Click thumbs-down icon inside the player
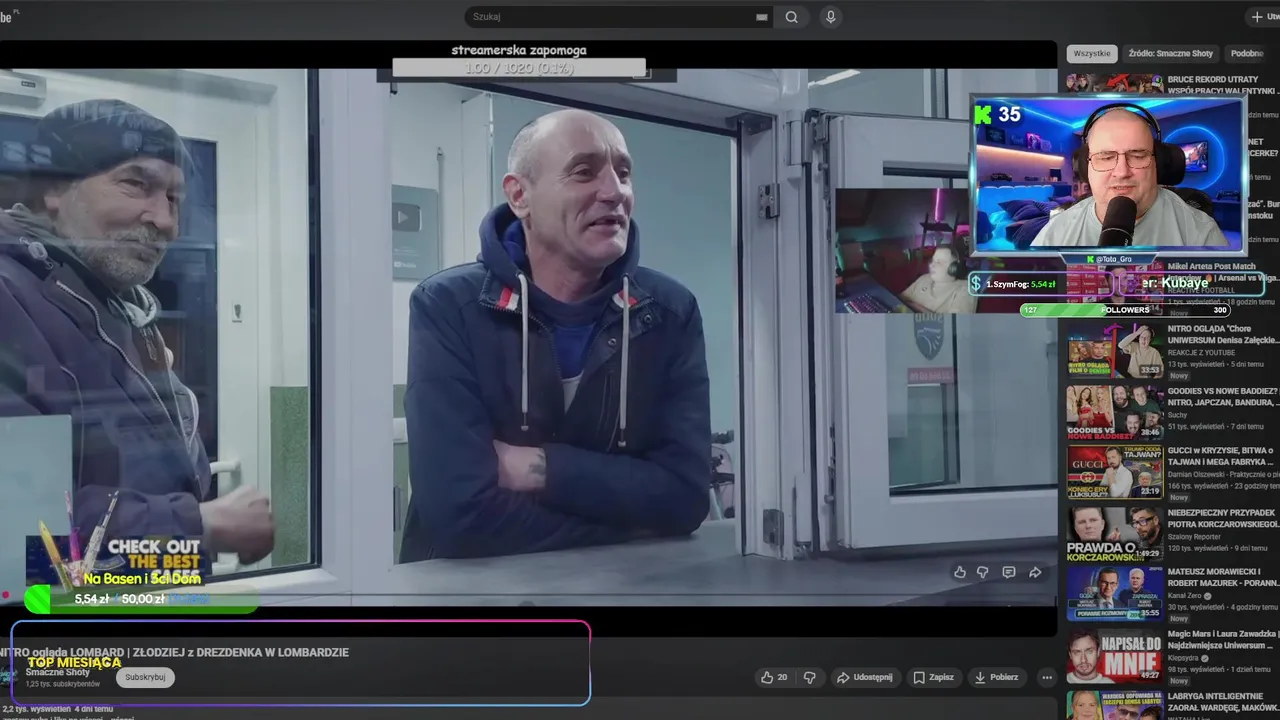The width and height of the screenshot is (1280, 720). click(x=983, y=572)
